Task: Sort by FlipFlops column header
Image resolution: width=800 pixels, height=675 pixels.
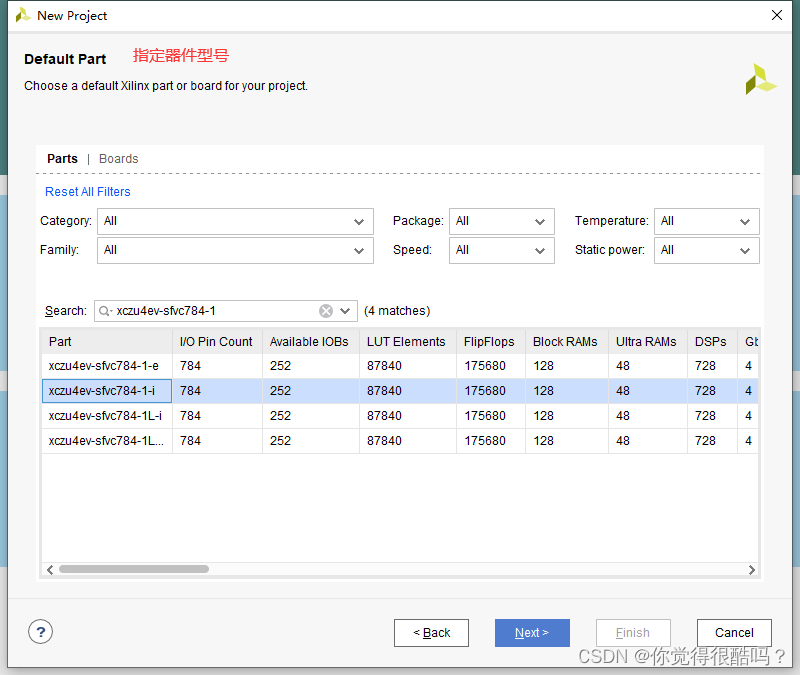Action: [491, 341]
